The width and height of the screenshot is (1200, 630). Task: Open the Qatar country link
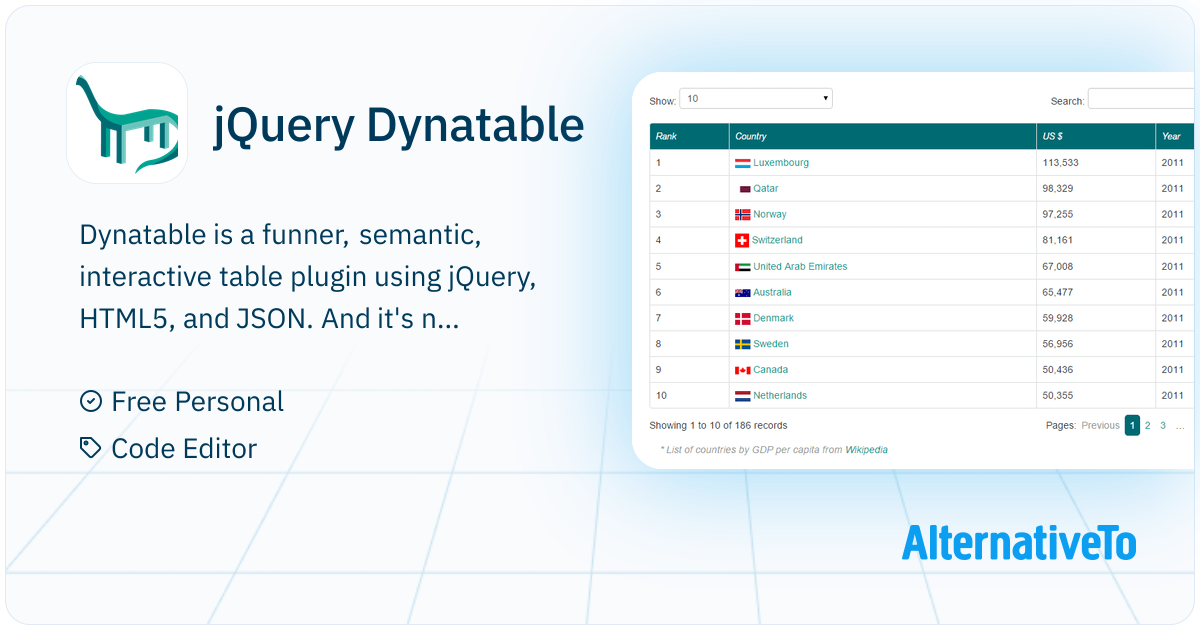pyautogui.click(x=766, y=189)
